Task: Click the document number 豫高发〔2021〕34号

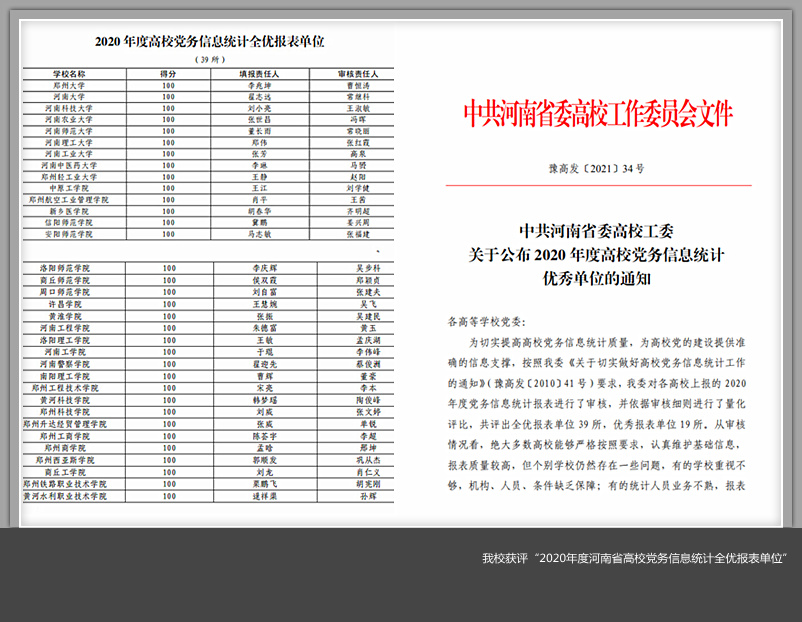Action: [598, 170]
